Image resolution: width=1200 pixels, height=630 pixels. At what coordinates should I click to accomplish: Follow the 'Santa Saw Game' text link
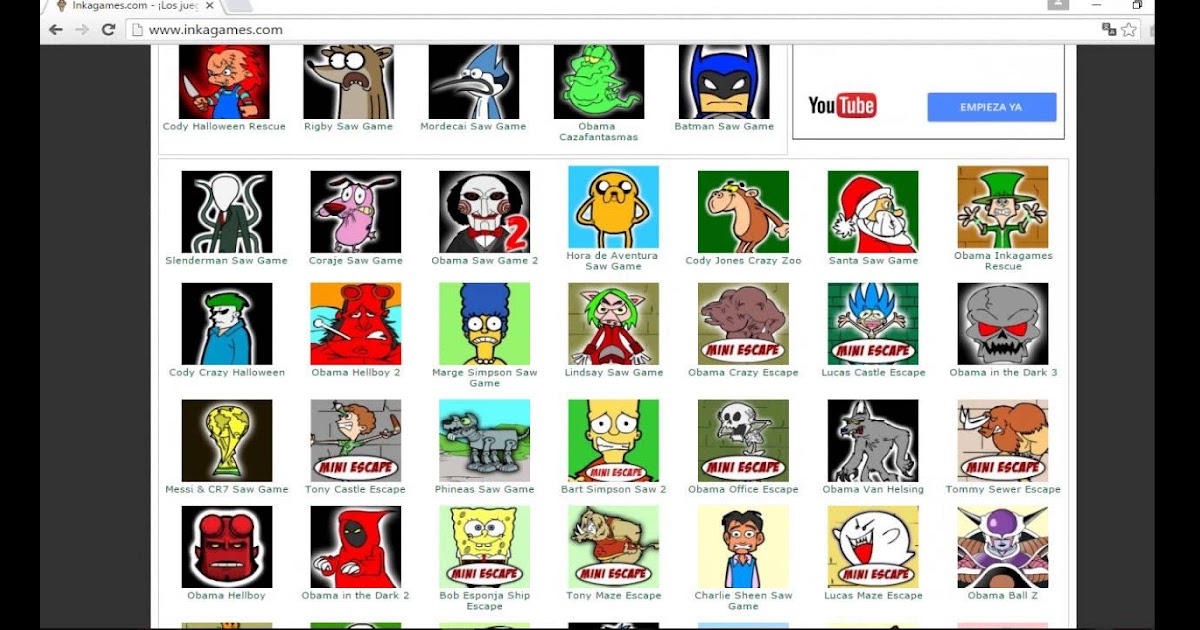(873, 261)
